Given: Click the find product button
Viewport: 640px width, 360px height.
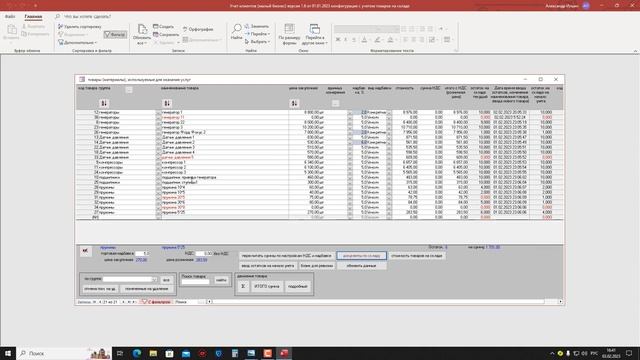Looking at the screenshot, I should coord(221,280).
